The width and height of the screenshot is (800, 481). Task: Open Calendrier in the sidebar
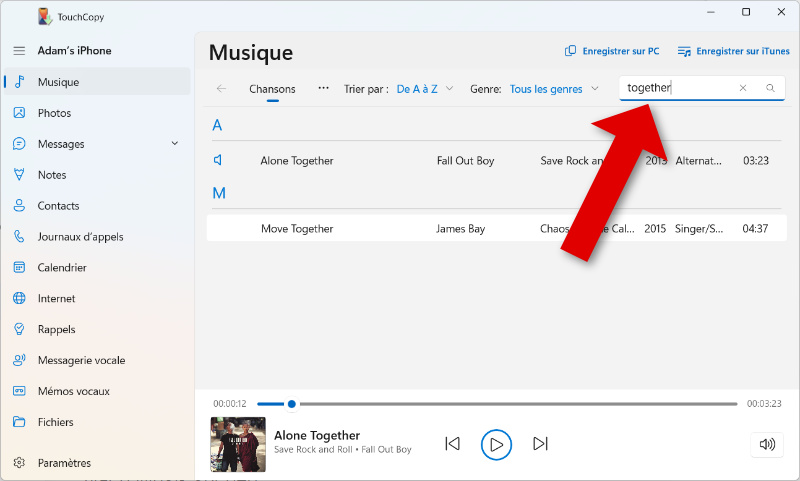[62, 268]
